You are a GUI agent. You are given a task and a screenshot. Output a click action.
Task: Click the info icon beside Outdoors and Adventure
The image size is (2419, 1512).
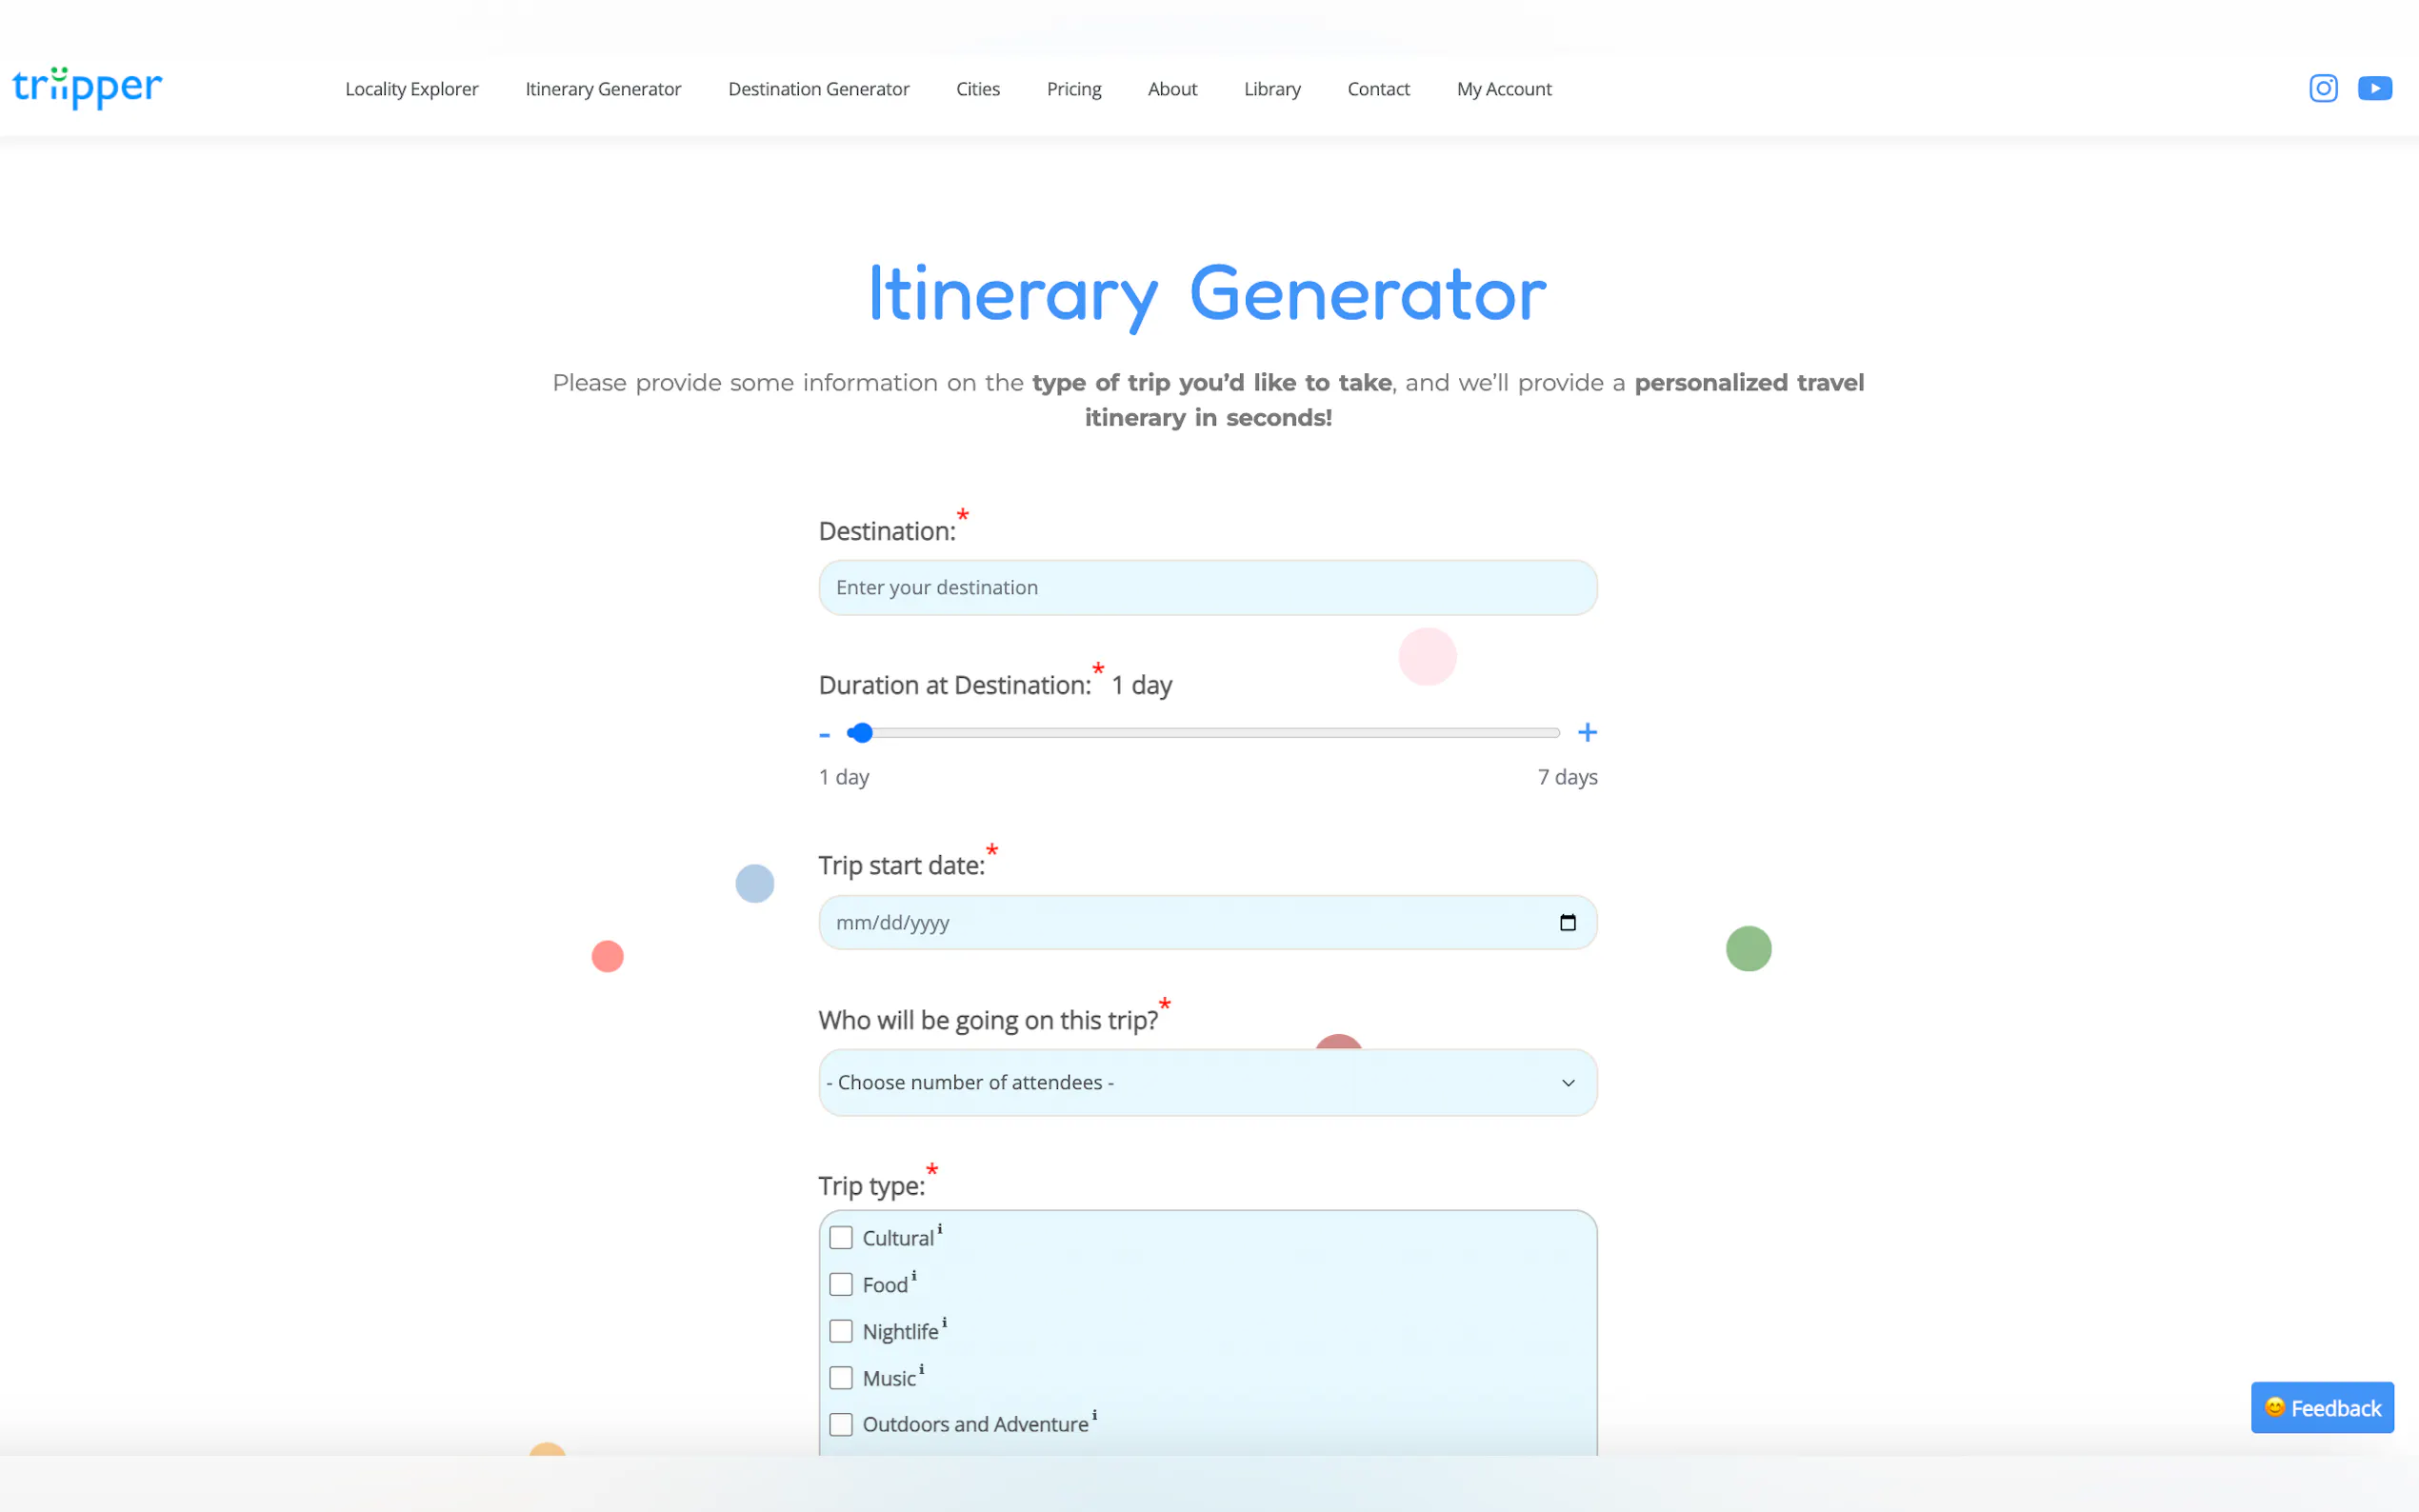1094,1415
